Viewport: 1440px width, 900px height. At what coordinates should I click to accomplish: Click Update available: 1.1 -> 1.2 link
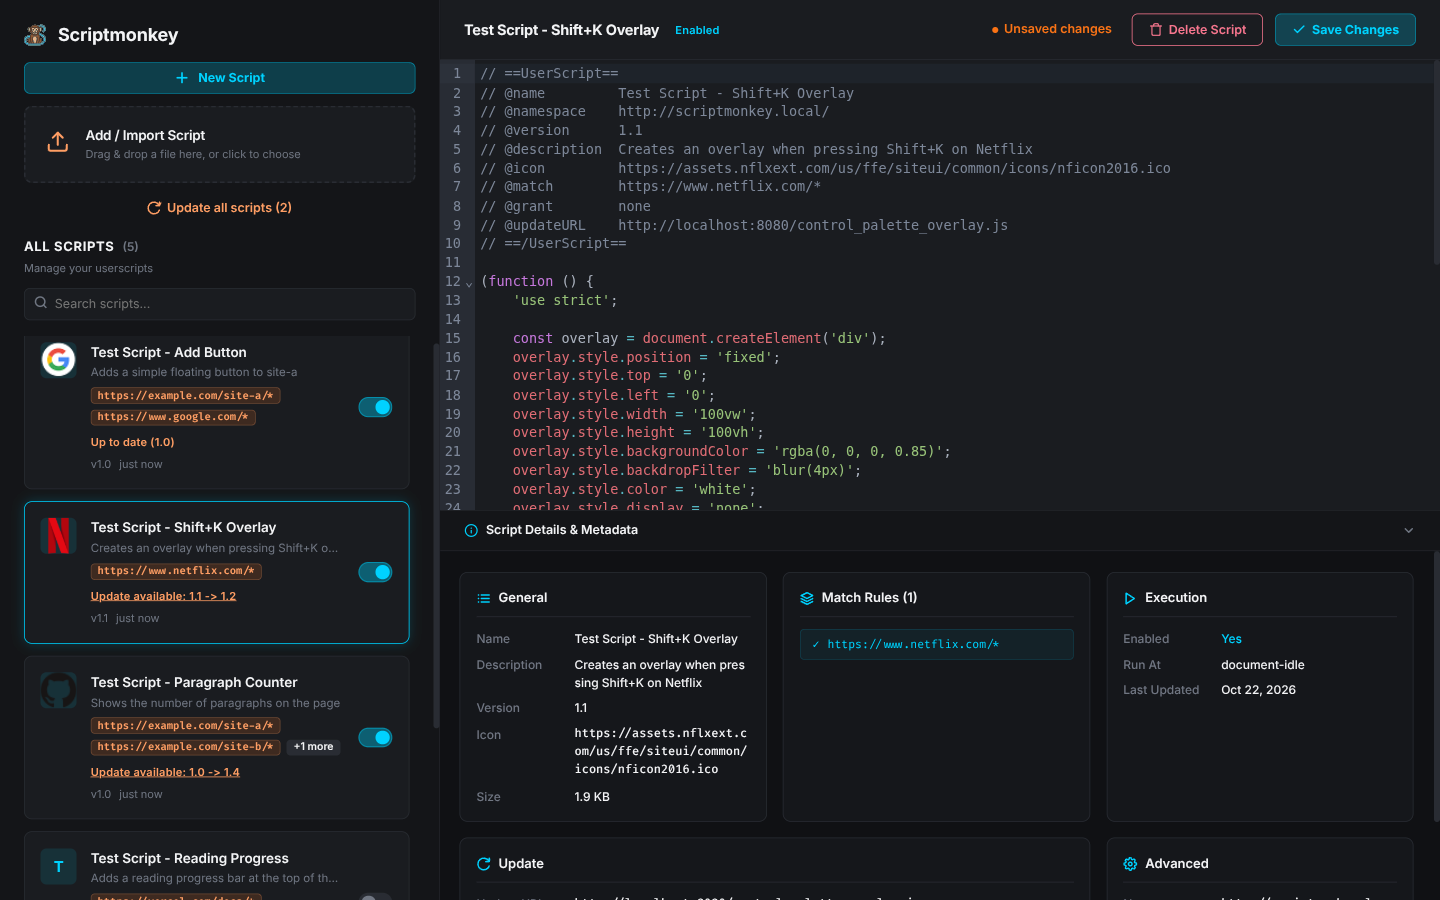(163, 596)
